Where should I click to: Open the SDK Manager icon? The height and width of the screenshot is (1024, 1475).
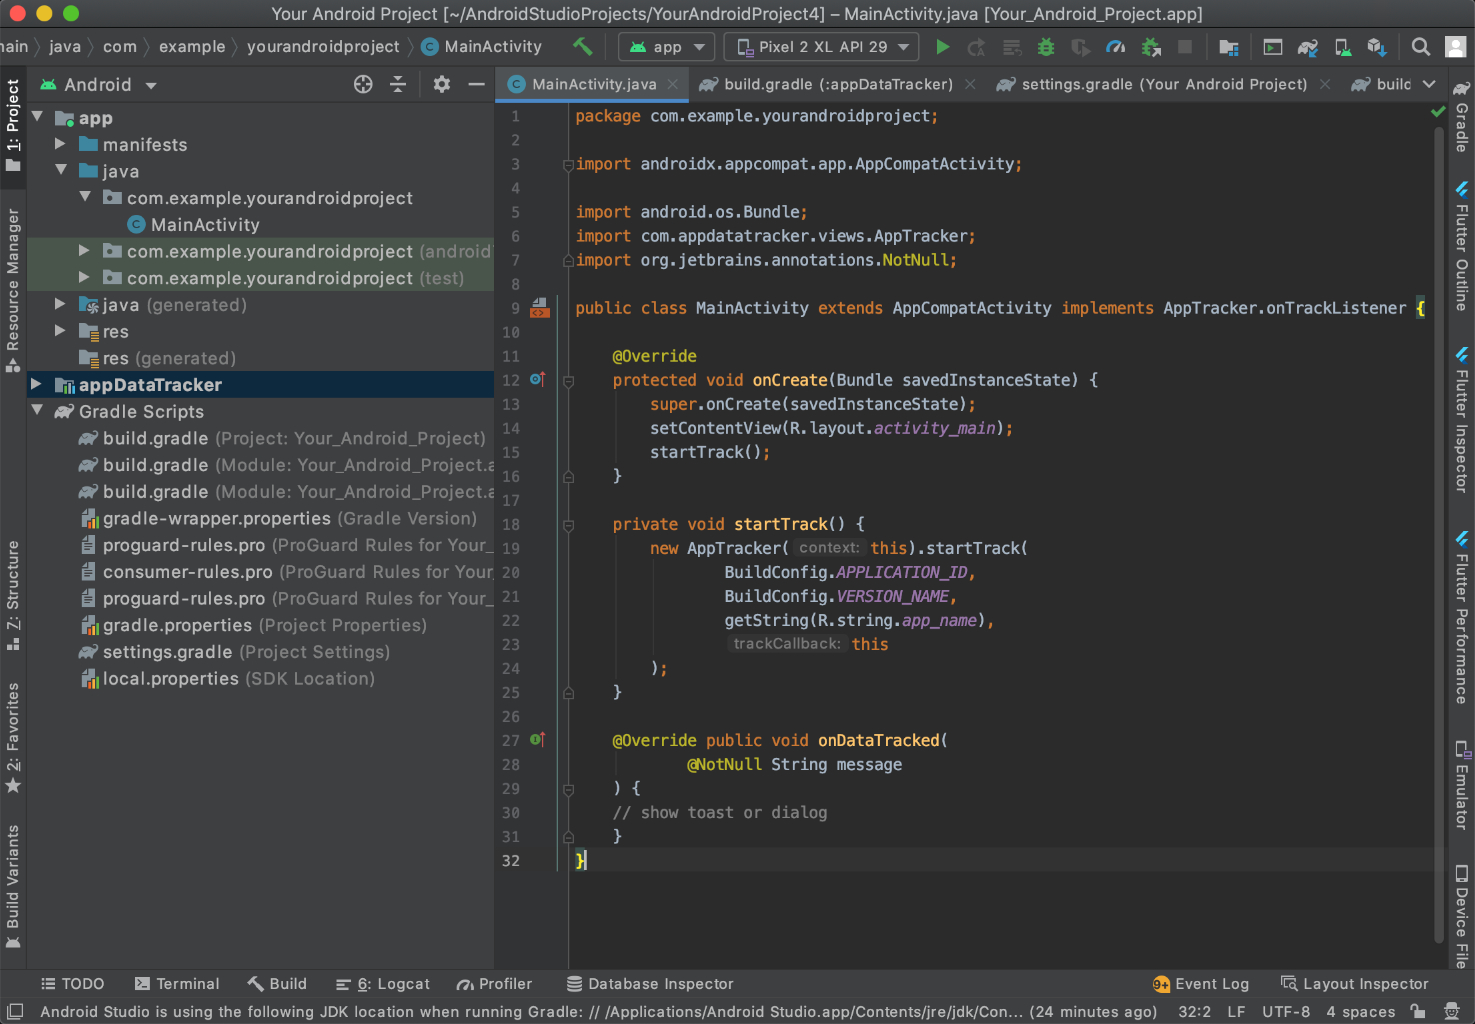1377,47
